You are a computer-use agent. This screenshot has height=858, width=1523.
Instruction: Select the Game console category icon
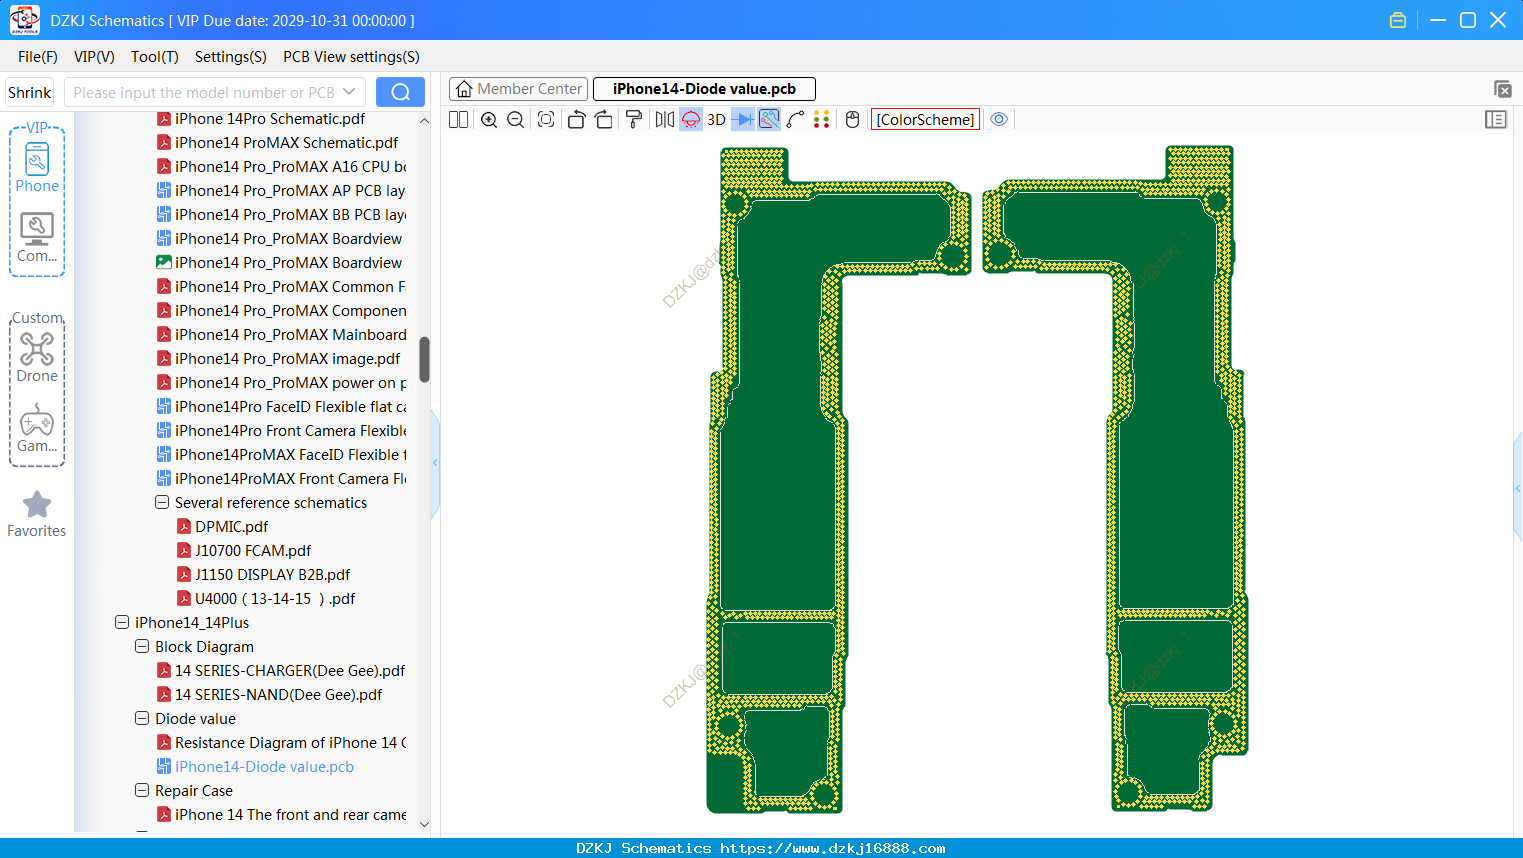pyautogui.click(x=37, y=428)
